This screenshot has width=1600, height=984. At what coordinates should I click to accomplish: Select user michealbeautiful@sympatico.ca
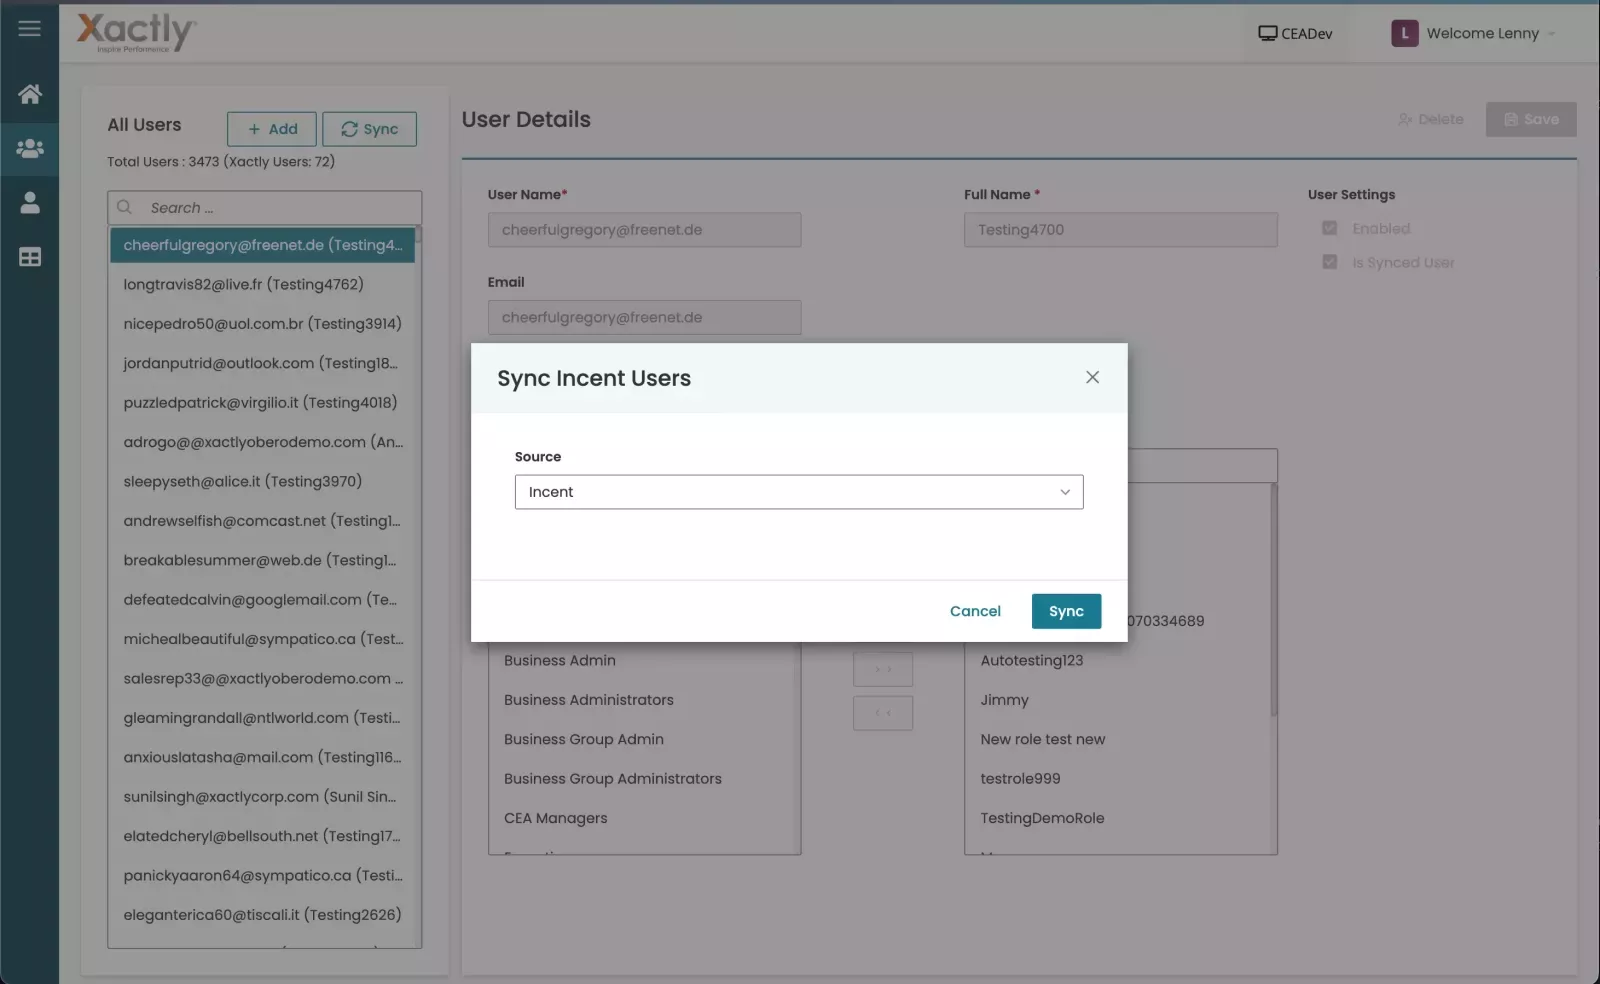[262, 639]
